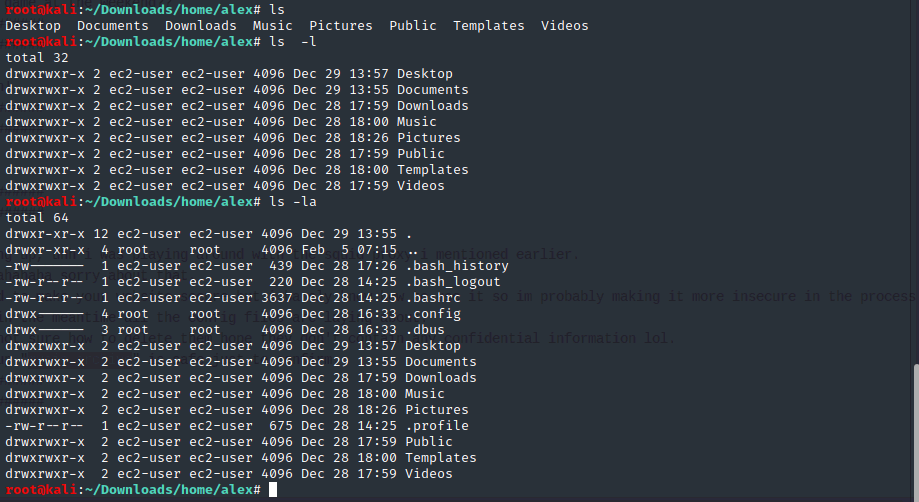Screen dimensions: 919x502
Task: Click "Videos" in the top ls output row
Action: coord(564,26)
